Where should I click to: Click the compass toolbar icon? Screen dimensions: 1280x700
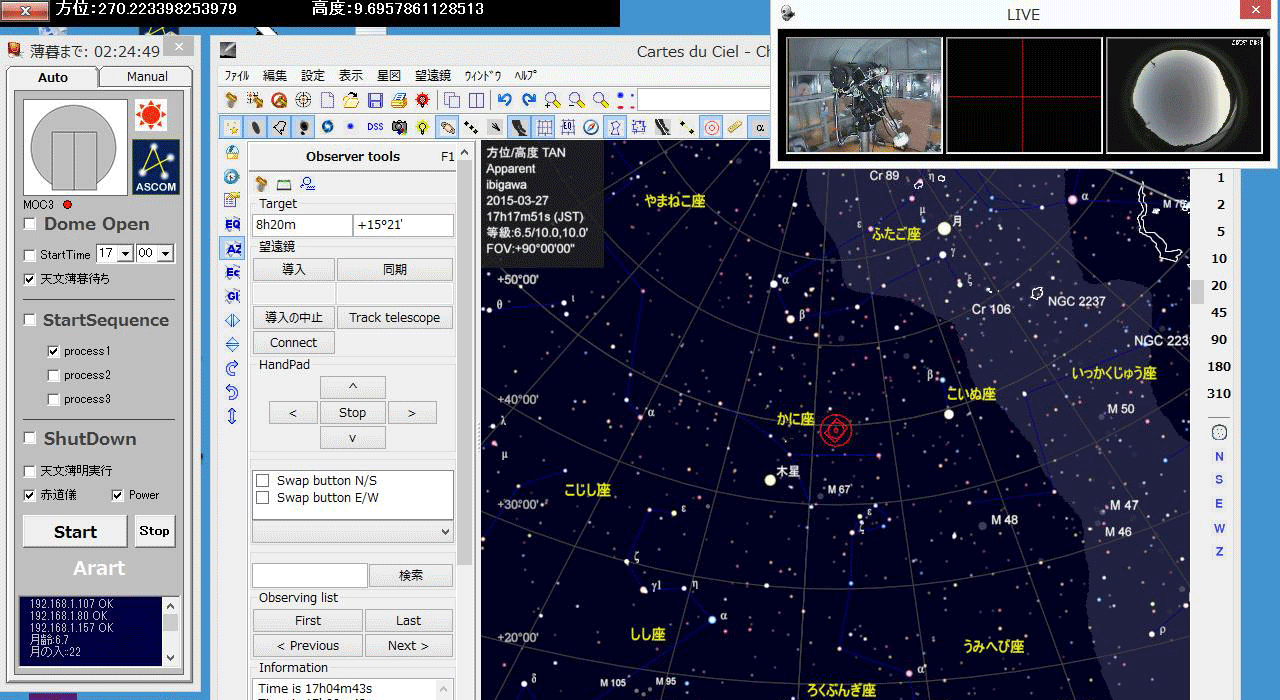pyautogui.click(x=591, y=127)
